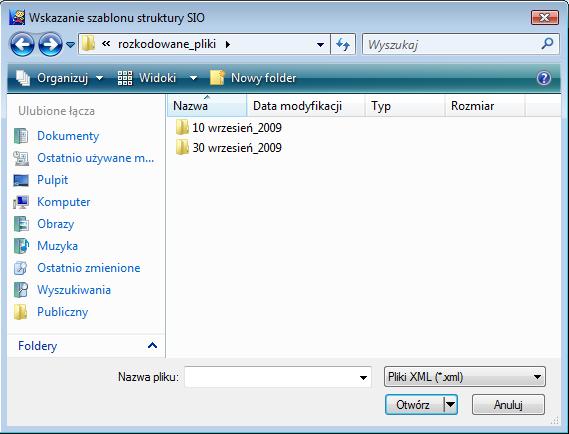
Task: Go back with the Back arrow button
Action: (x=22, y=44)
